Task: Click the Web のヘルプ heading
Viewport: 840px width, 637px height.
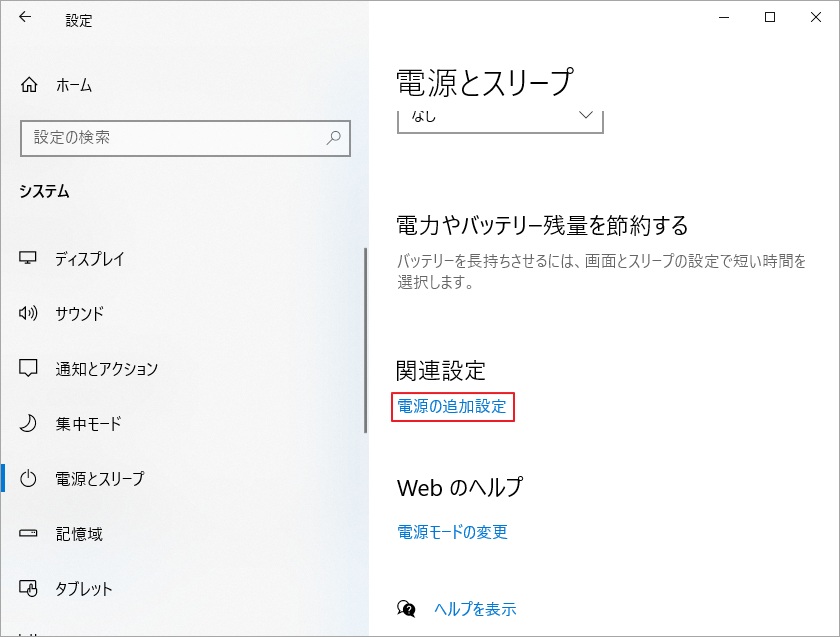Action: 460,487
